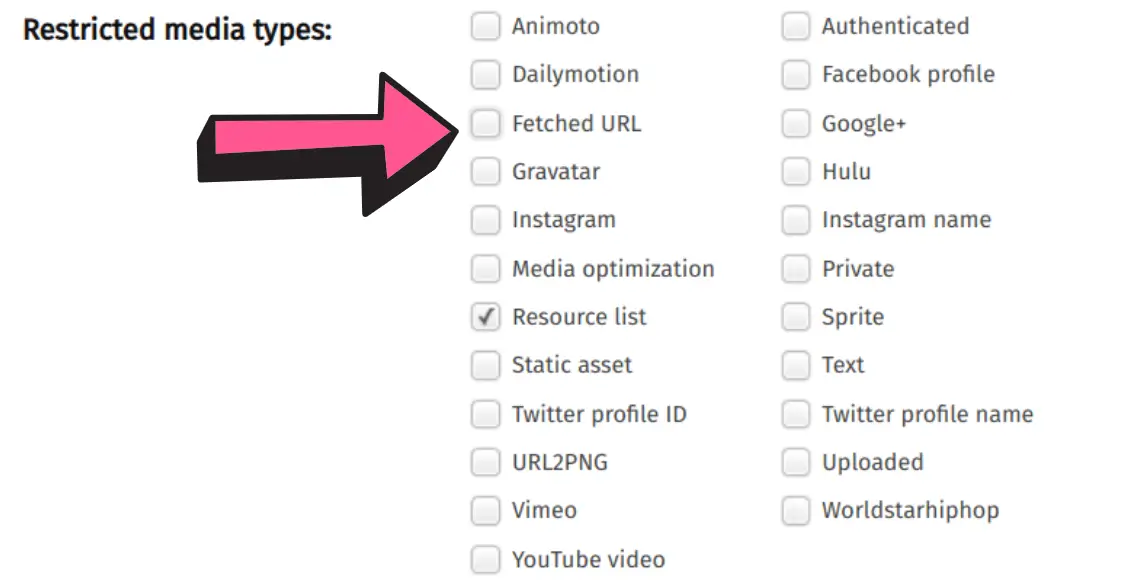Enable the Text media type checkbox

point(796,365)
